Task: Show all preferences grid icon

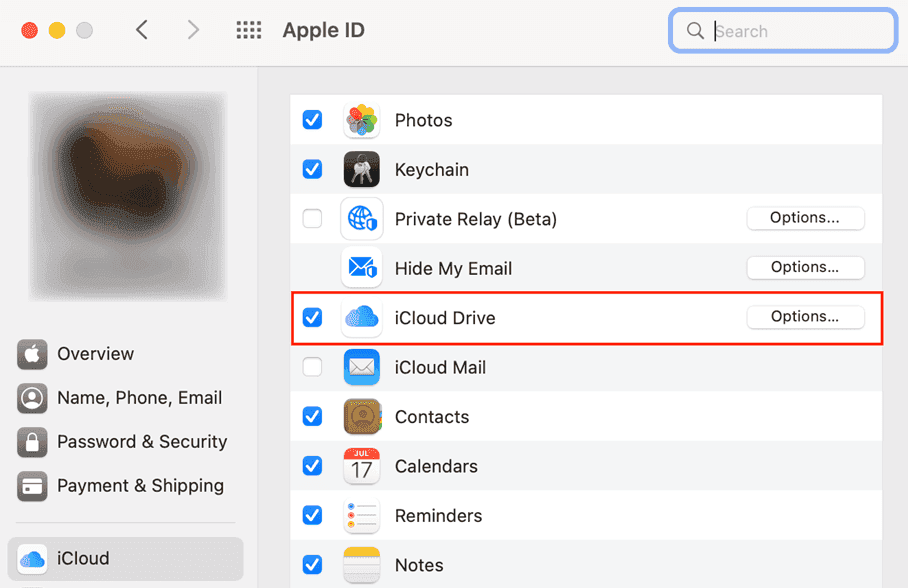Action: pos(248,30)
